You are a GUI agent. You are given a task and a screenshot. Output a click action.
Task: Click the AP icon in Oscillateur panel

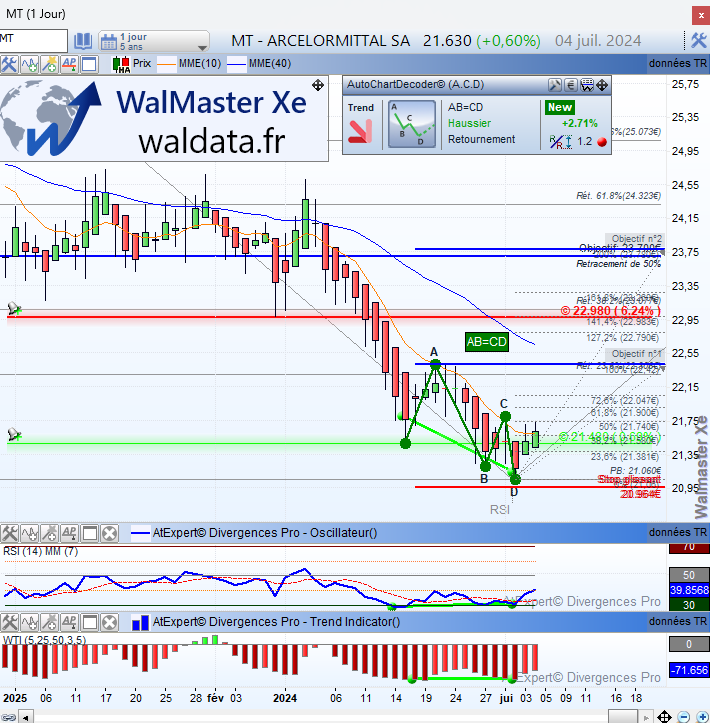(x=70, y=533)
